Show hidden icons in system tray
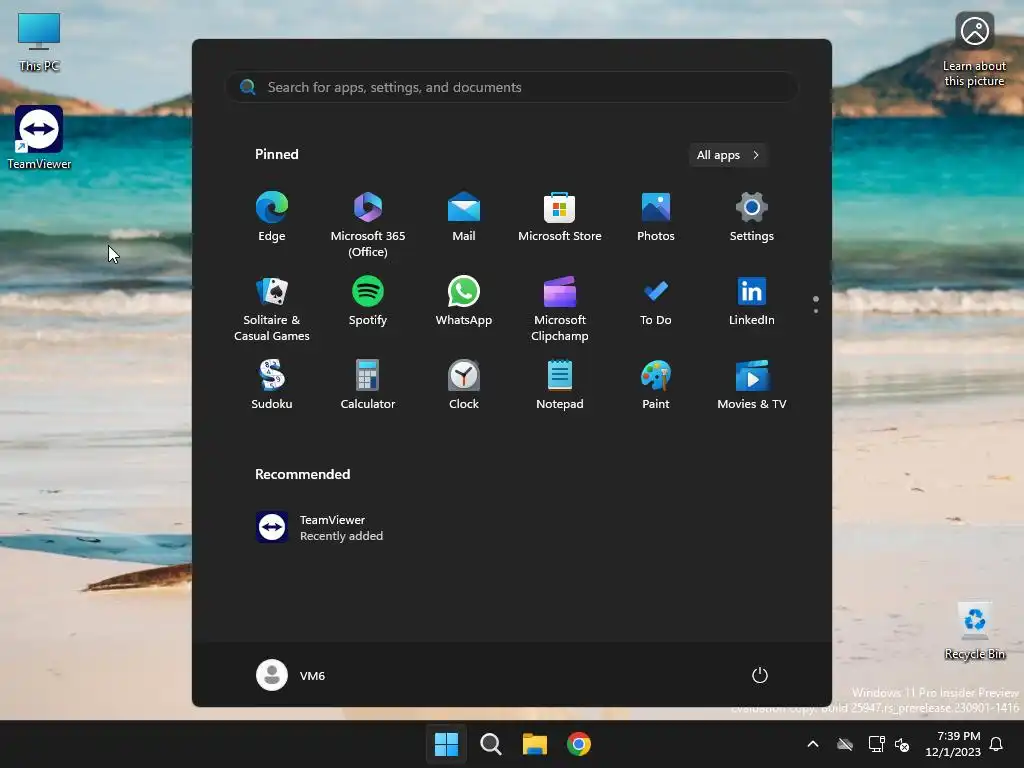The height and width of the screenshot is (768, 1024). coord(813,744)
